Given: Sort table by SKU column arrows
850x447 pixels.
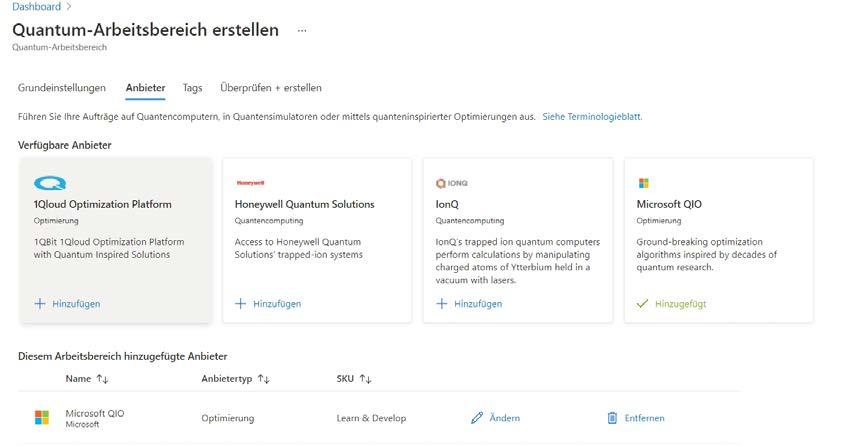Looking at the screenshot, I should 366,379.
